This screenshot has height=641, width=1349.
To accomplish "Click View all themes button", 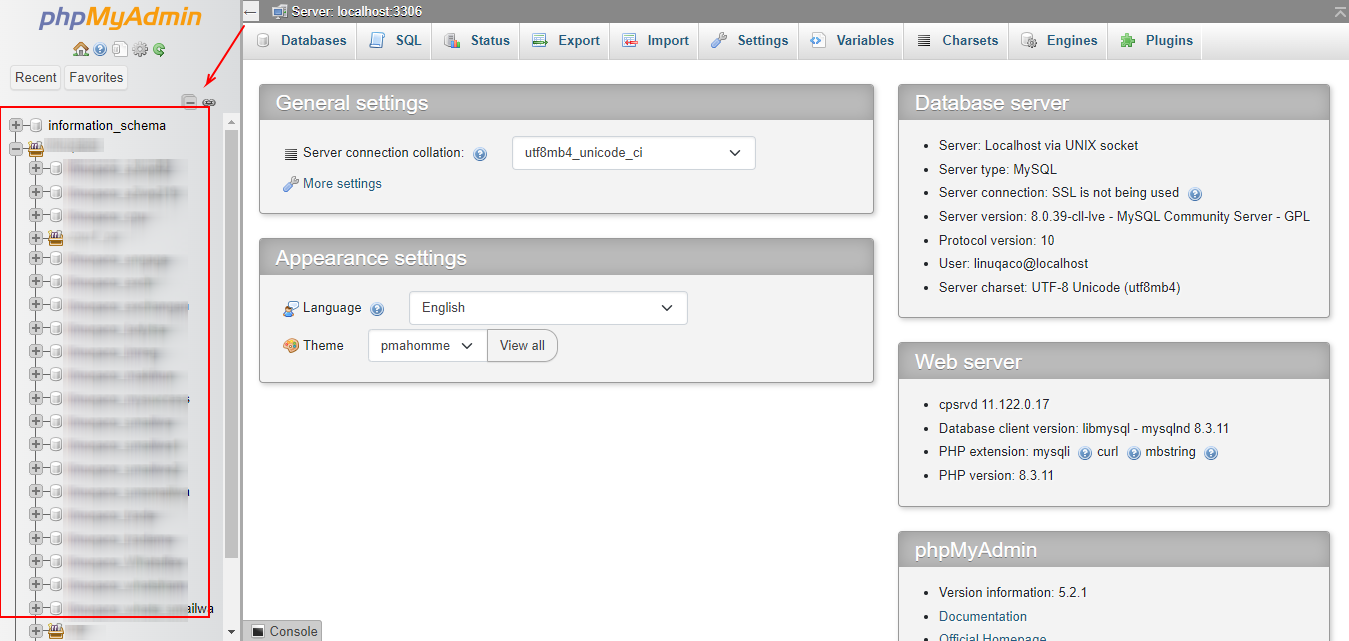I will click(x=522, y=346).
